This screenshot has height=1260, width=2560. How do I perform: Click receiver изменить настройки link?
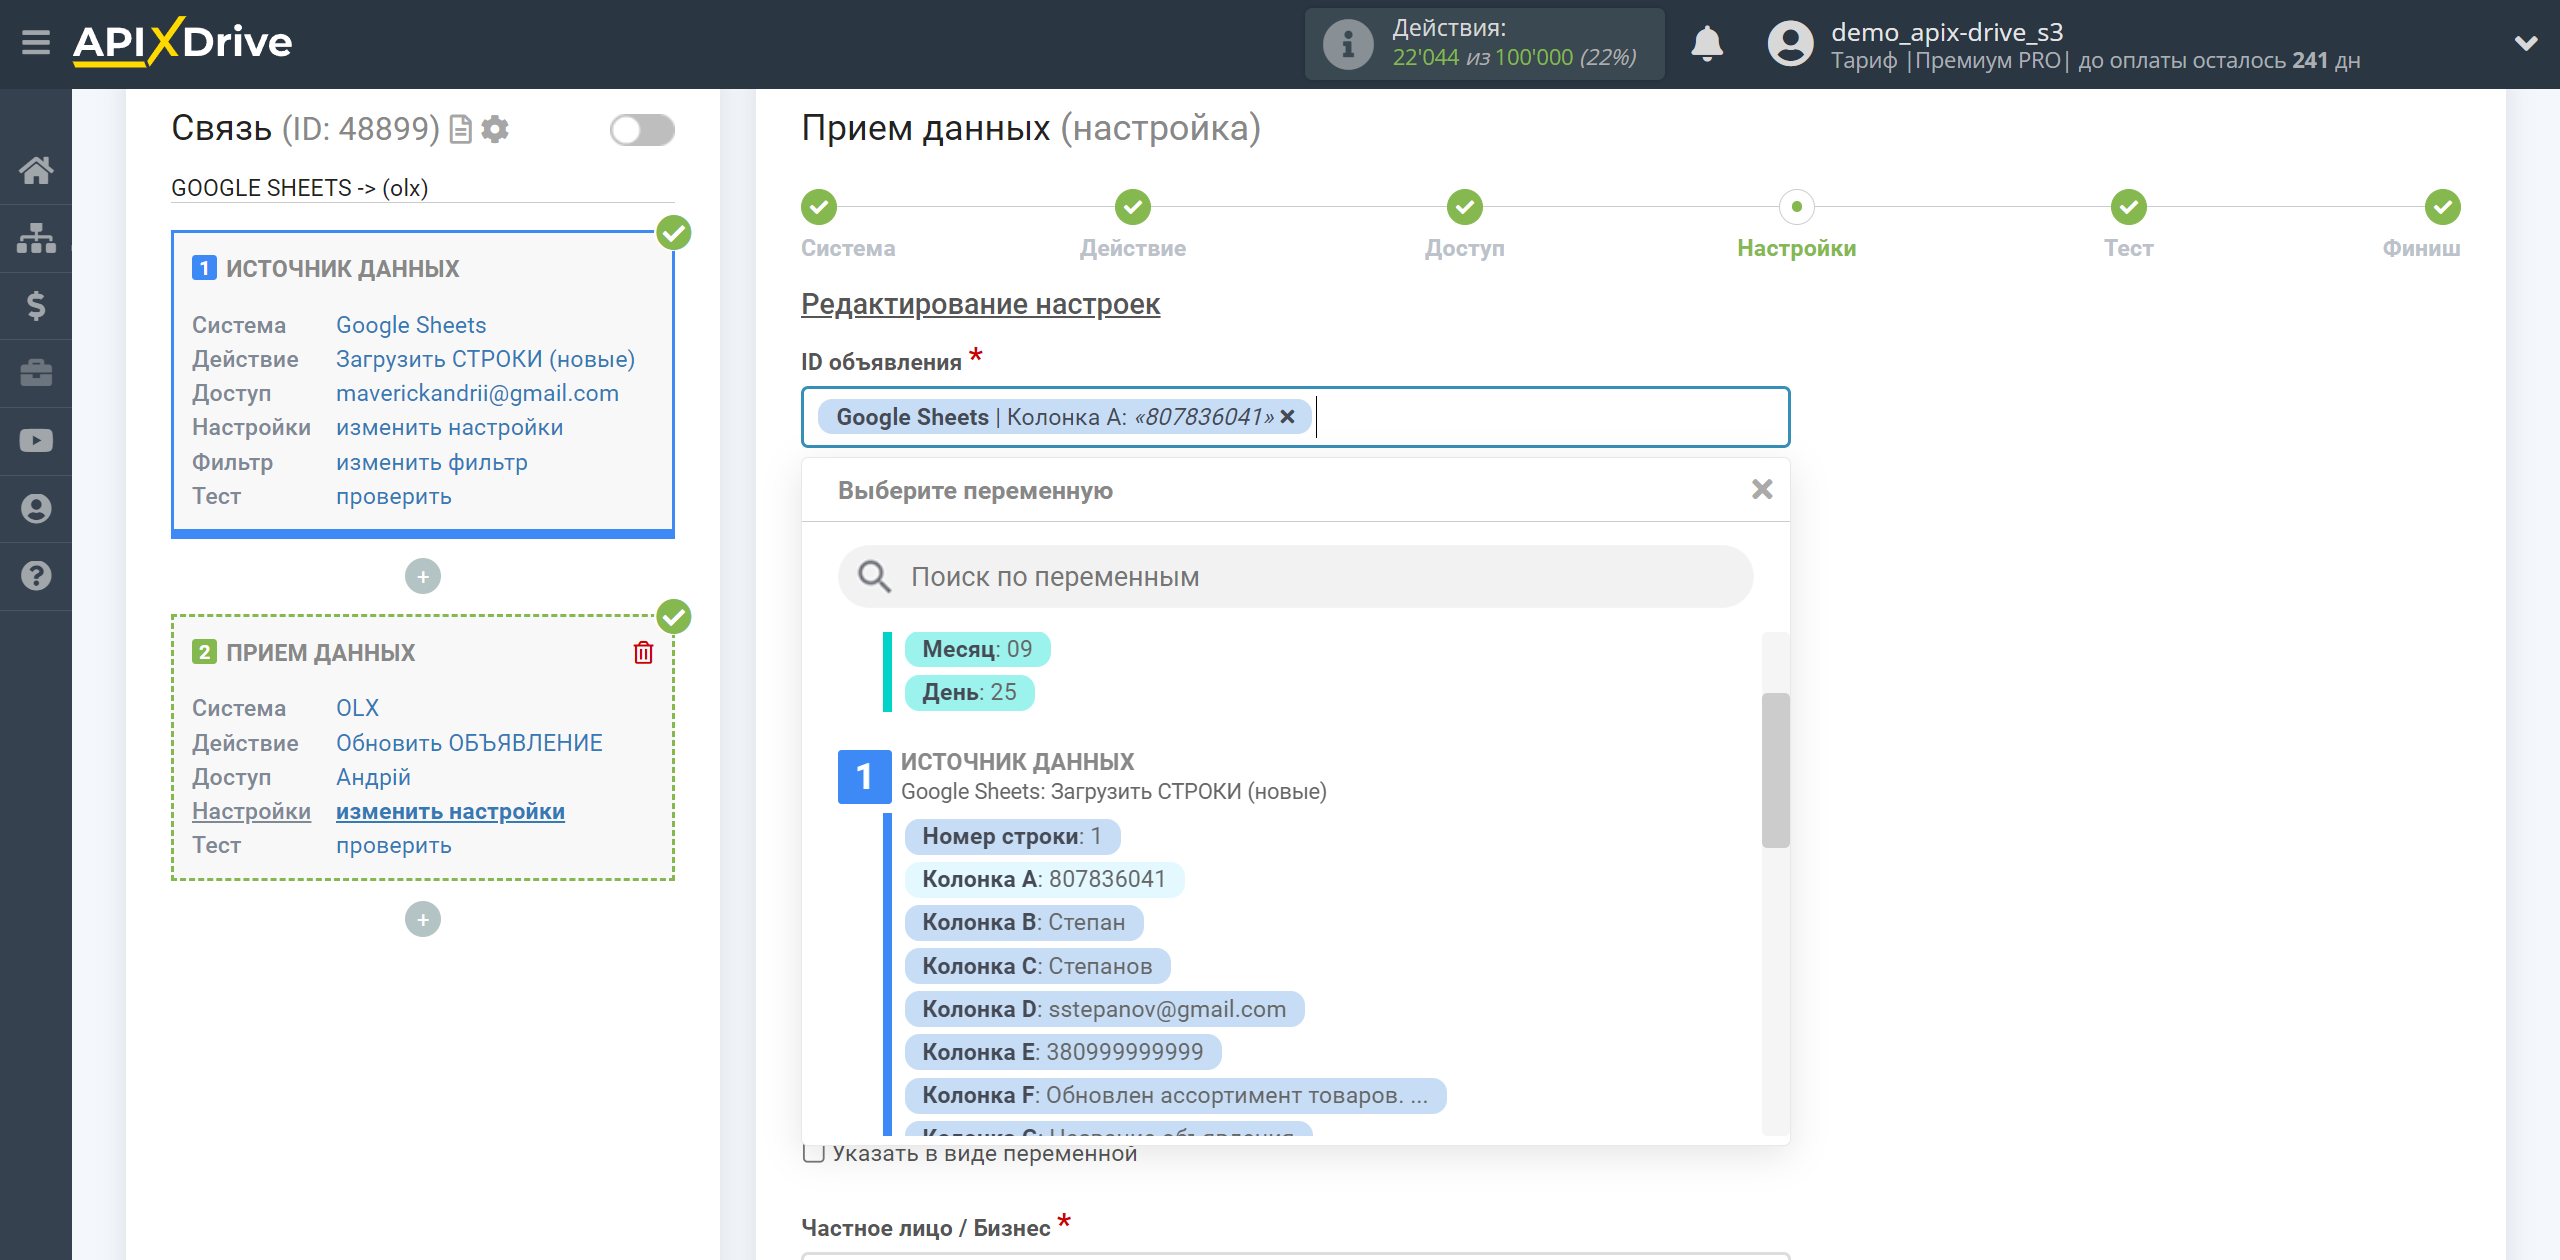pos(450,811)
